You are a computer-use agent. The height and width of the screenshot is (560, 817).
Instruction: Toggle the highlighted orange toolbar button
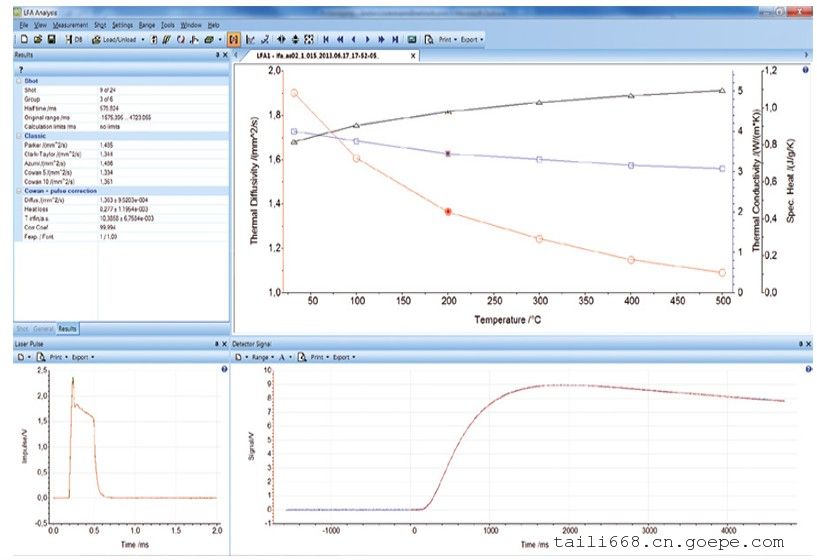click(233, 39)
